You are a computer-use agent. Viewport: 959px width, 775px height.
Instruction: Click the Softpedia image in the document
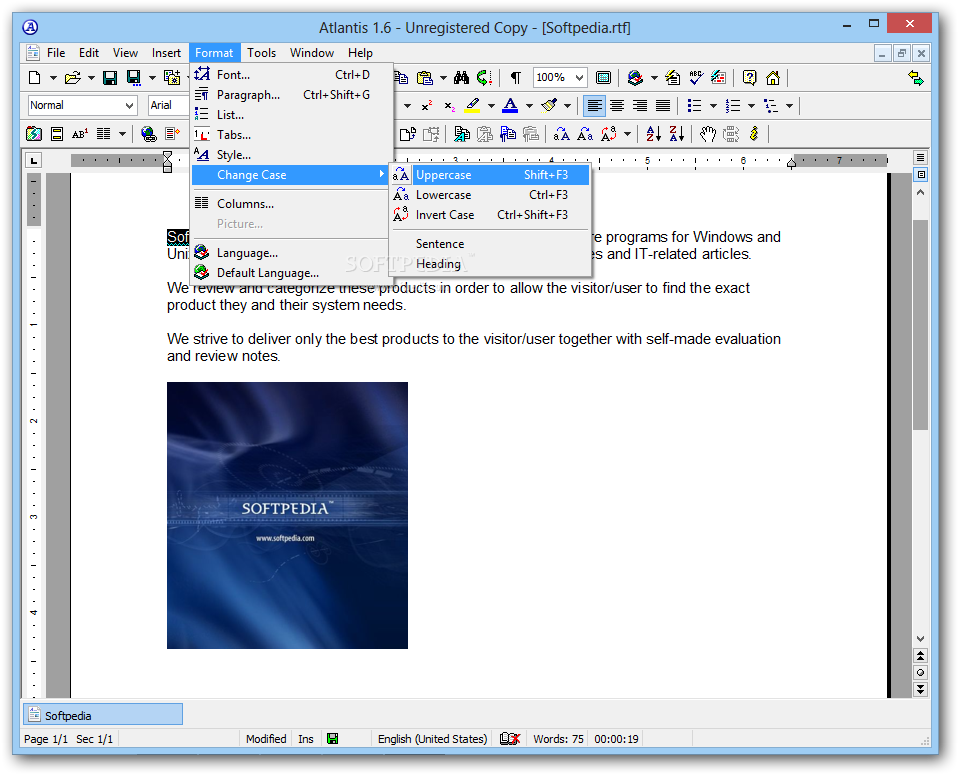tap(287, 516)
